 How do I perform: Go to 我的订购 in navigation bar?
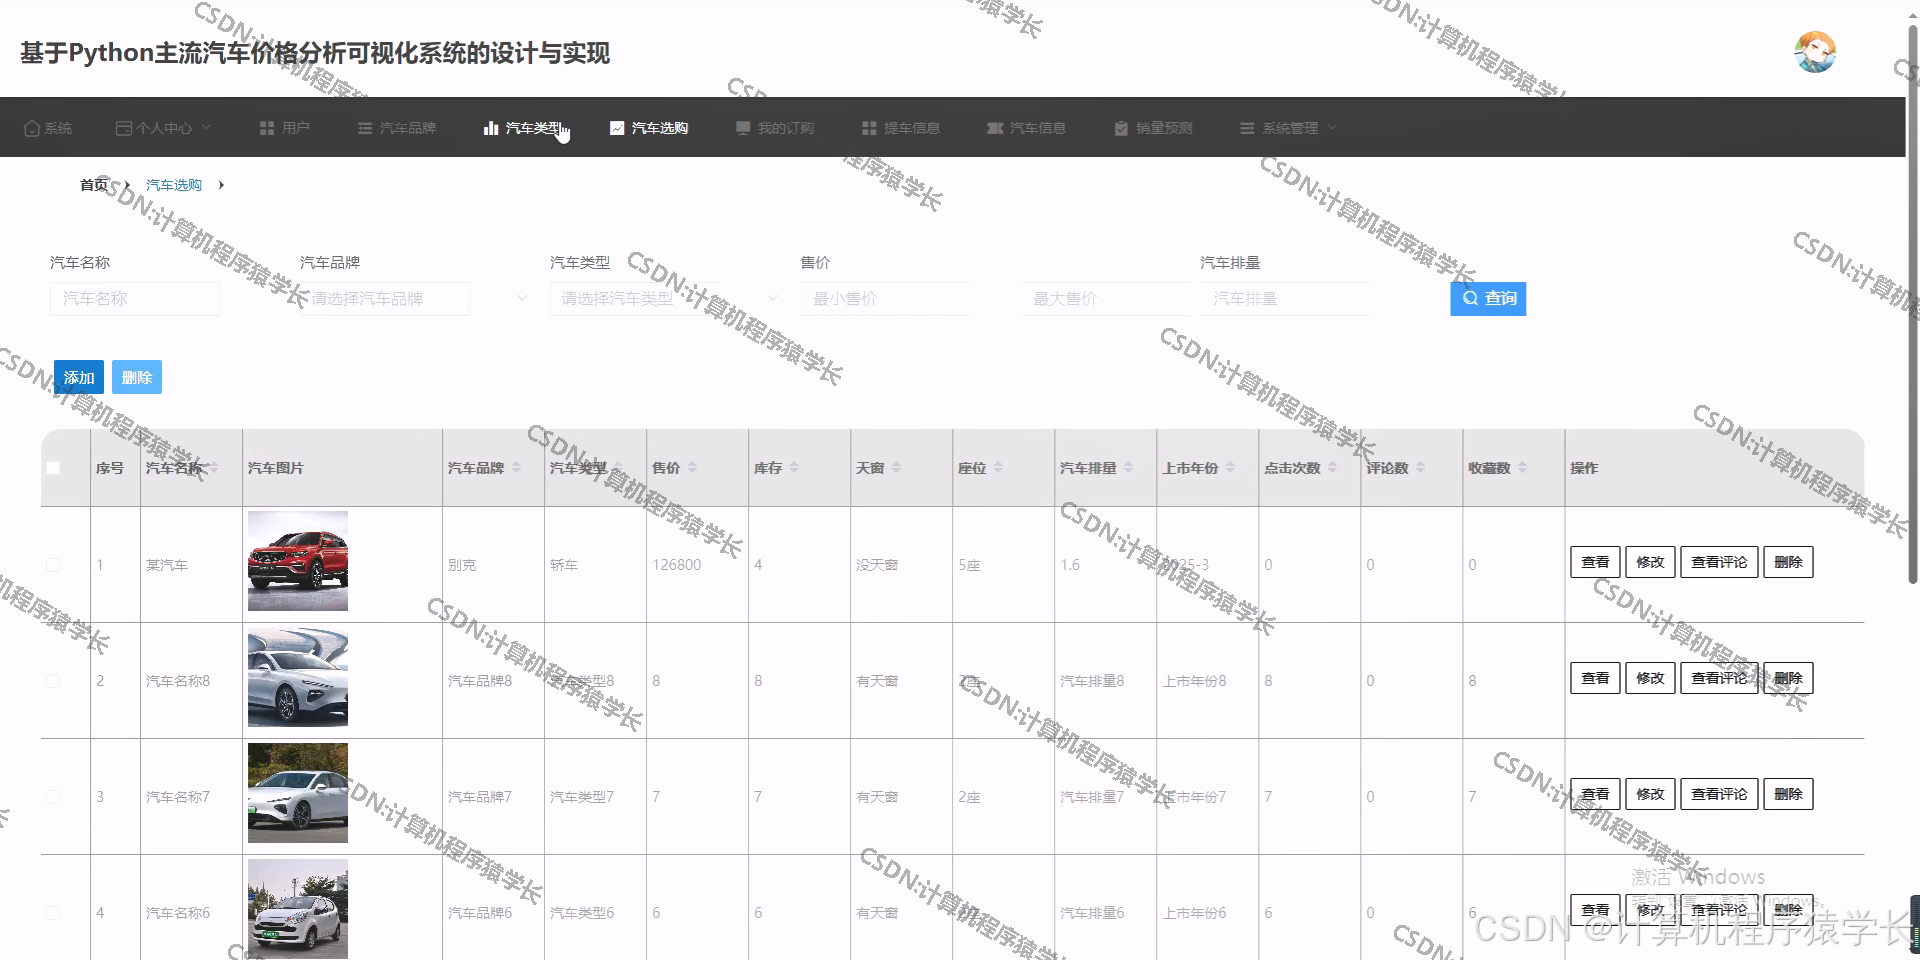775,128
